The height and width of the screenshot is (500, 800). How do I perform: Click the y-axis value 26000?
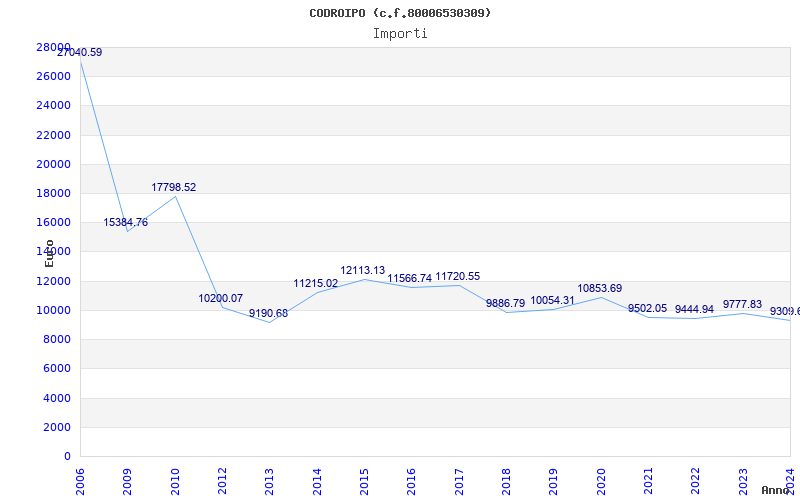pyautogui.click(x=54, y=77)
